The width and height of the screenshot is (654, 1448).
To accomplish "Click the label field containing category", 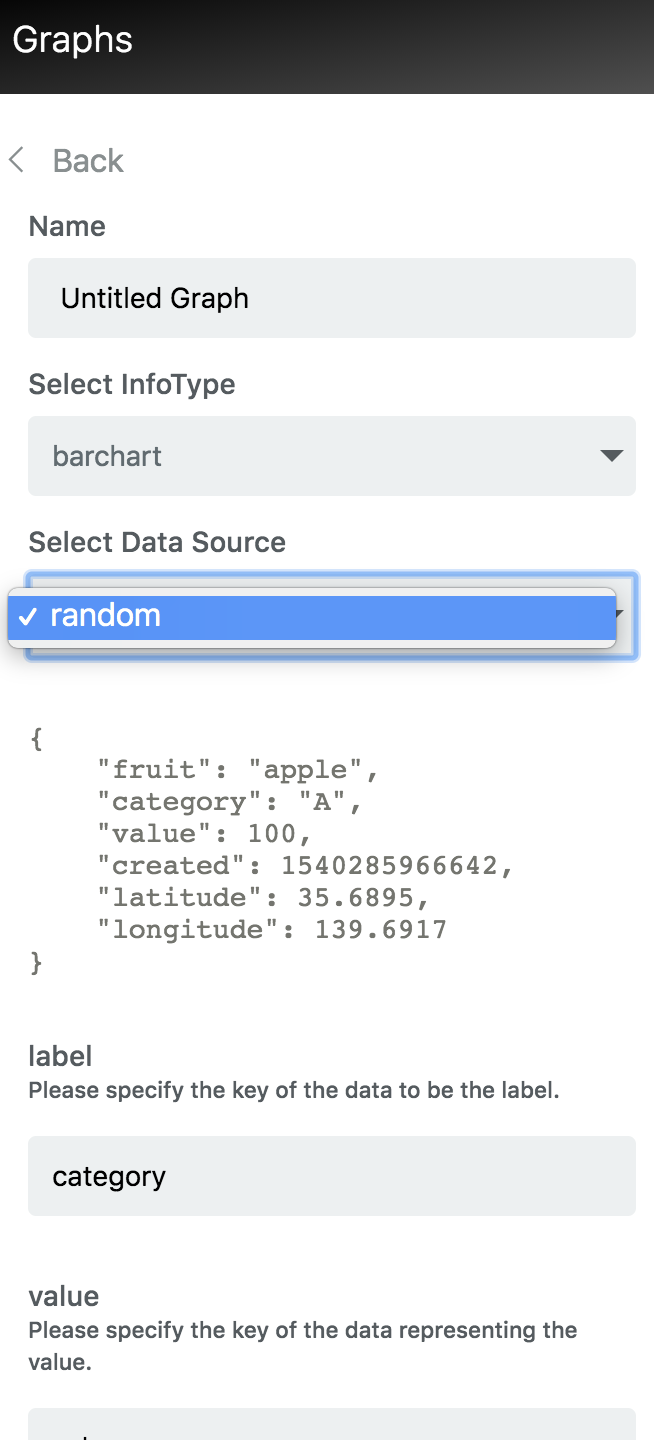I will (x=332, y=1176).
